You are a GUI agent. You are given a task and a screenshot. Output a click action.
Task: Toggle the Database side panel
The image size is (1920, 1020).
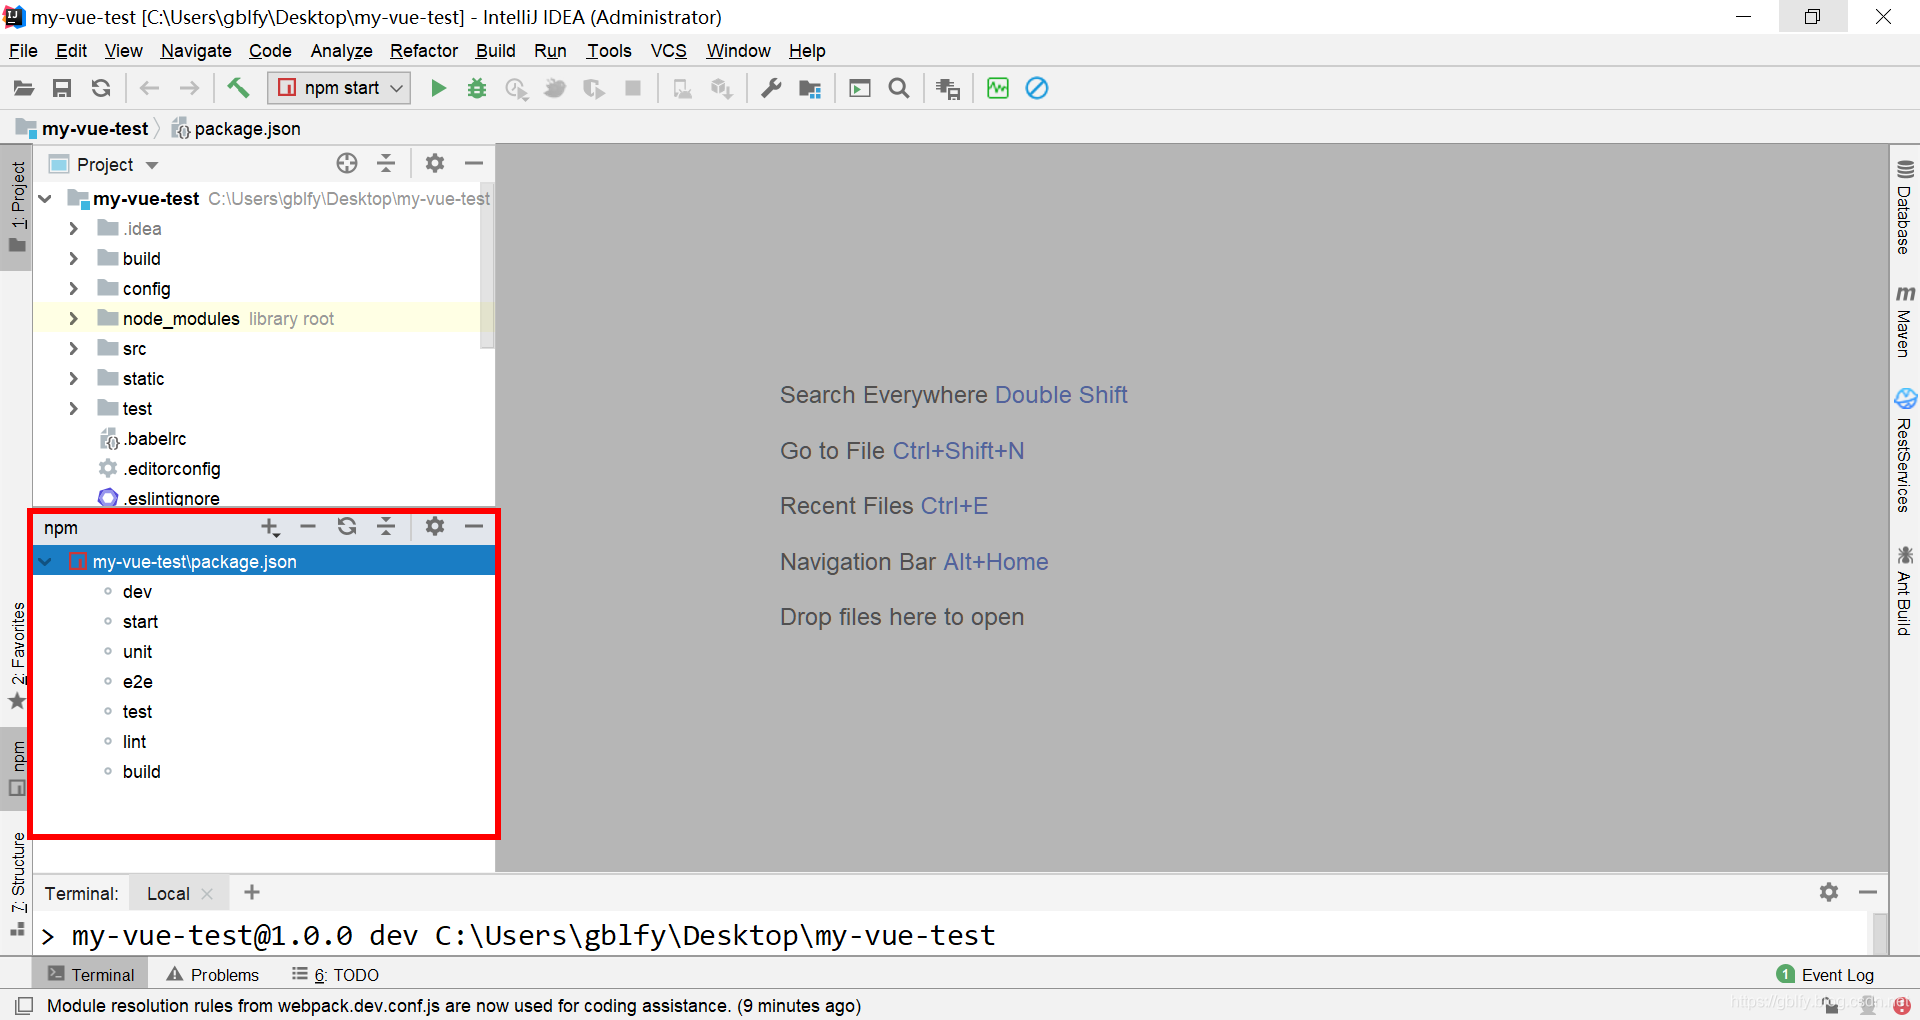coord(1905,207)
